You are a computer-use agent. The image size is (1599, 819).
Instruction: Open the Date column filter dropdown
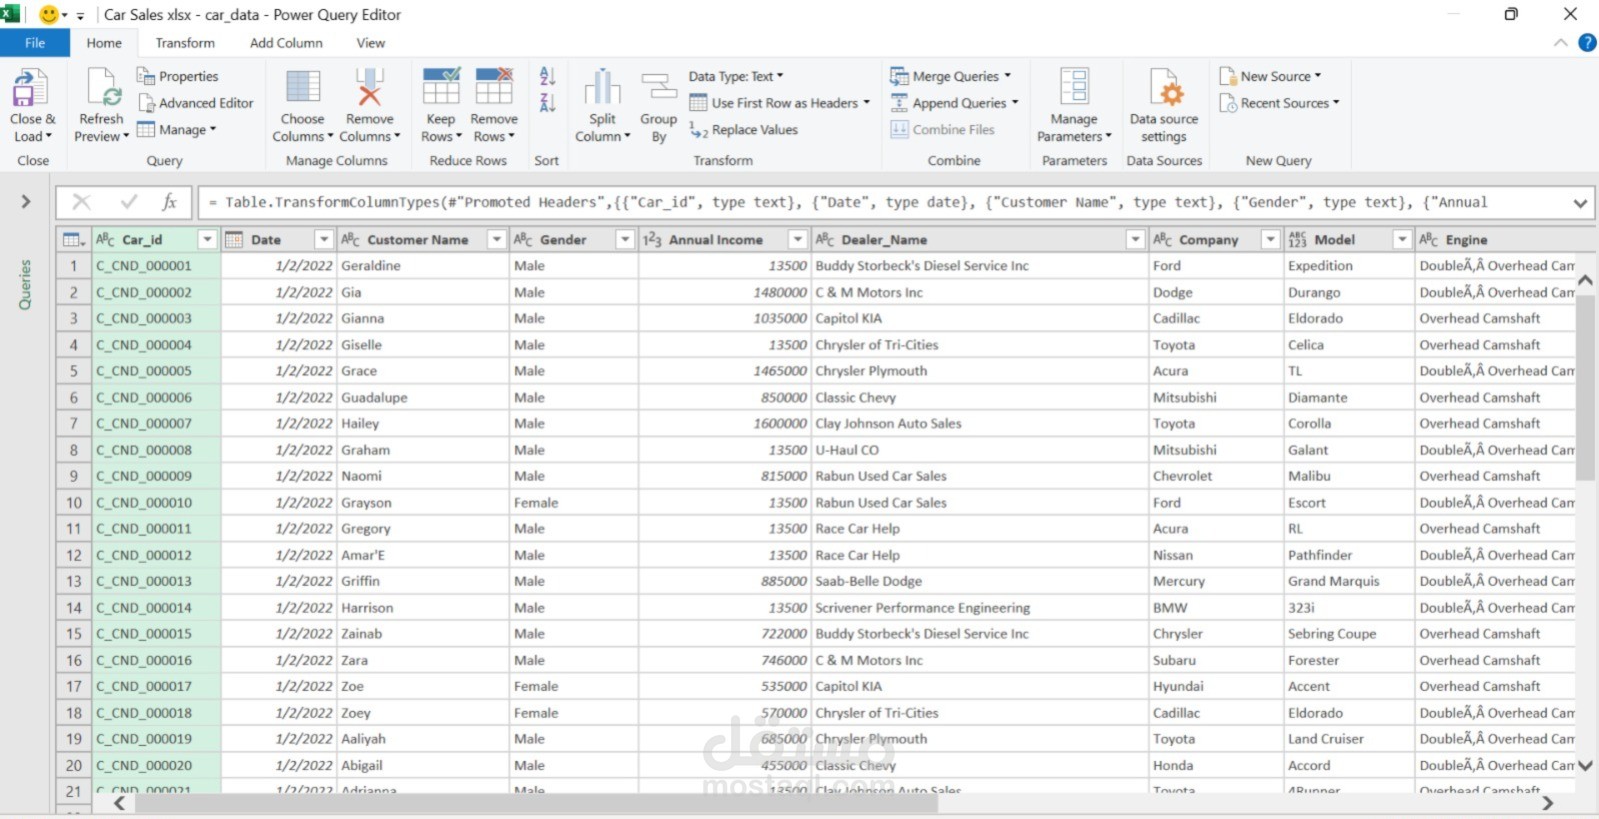[324, 240]
